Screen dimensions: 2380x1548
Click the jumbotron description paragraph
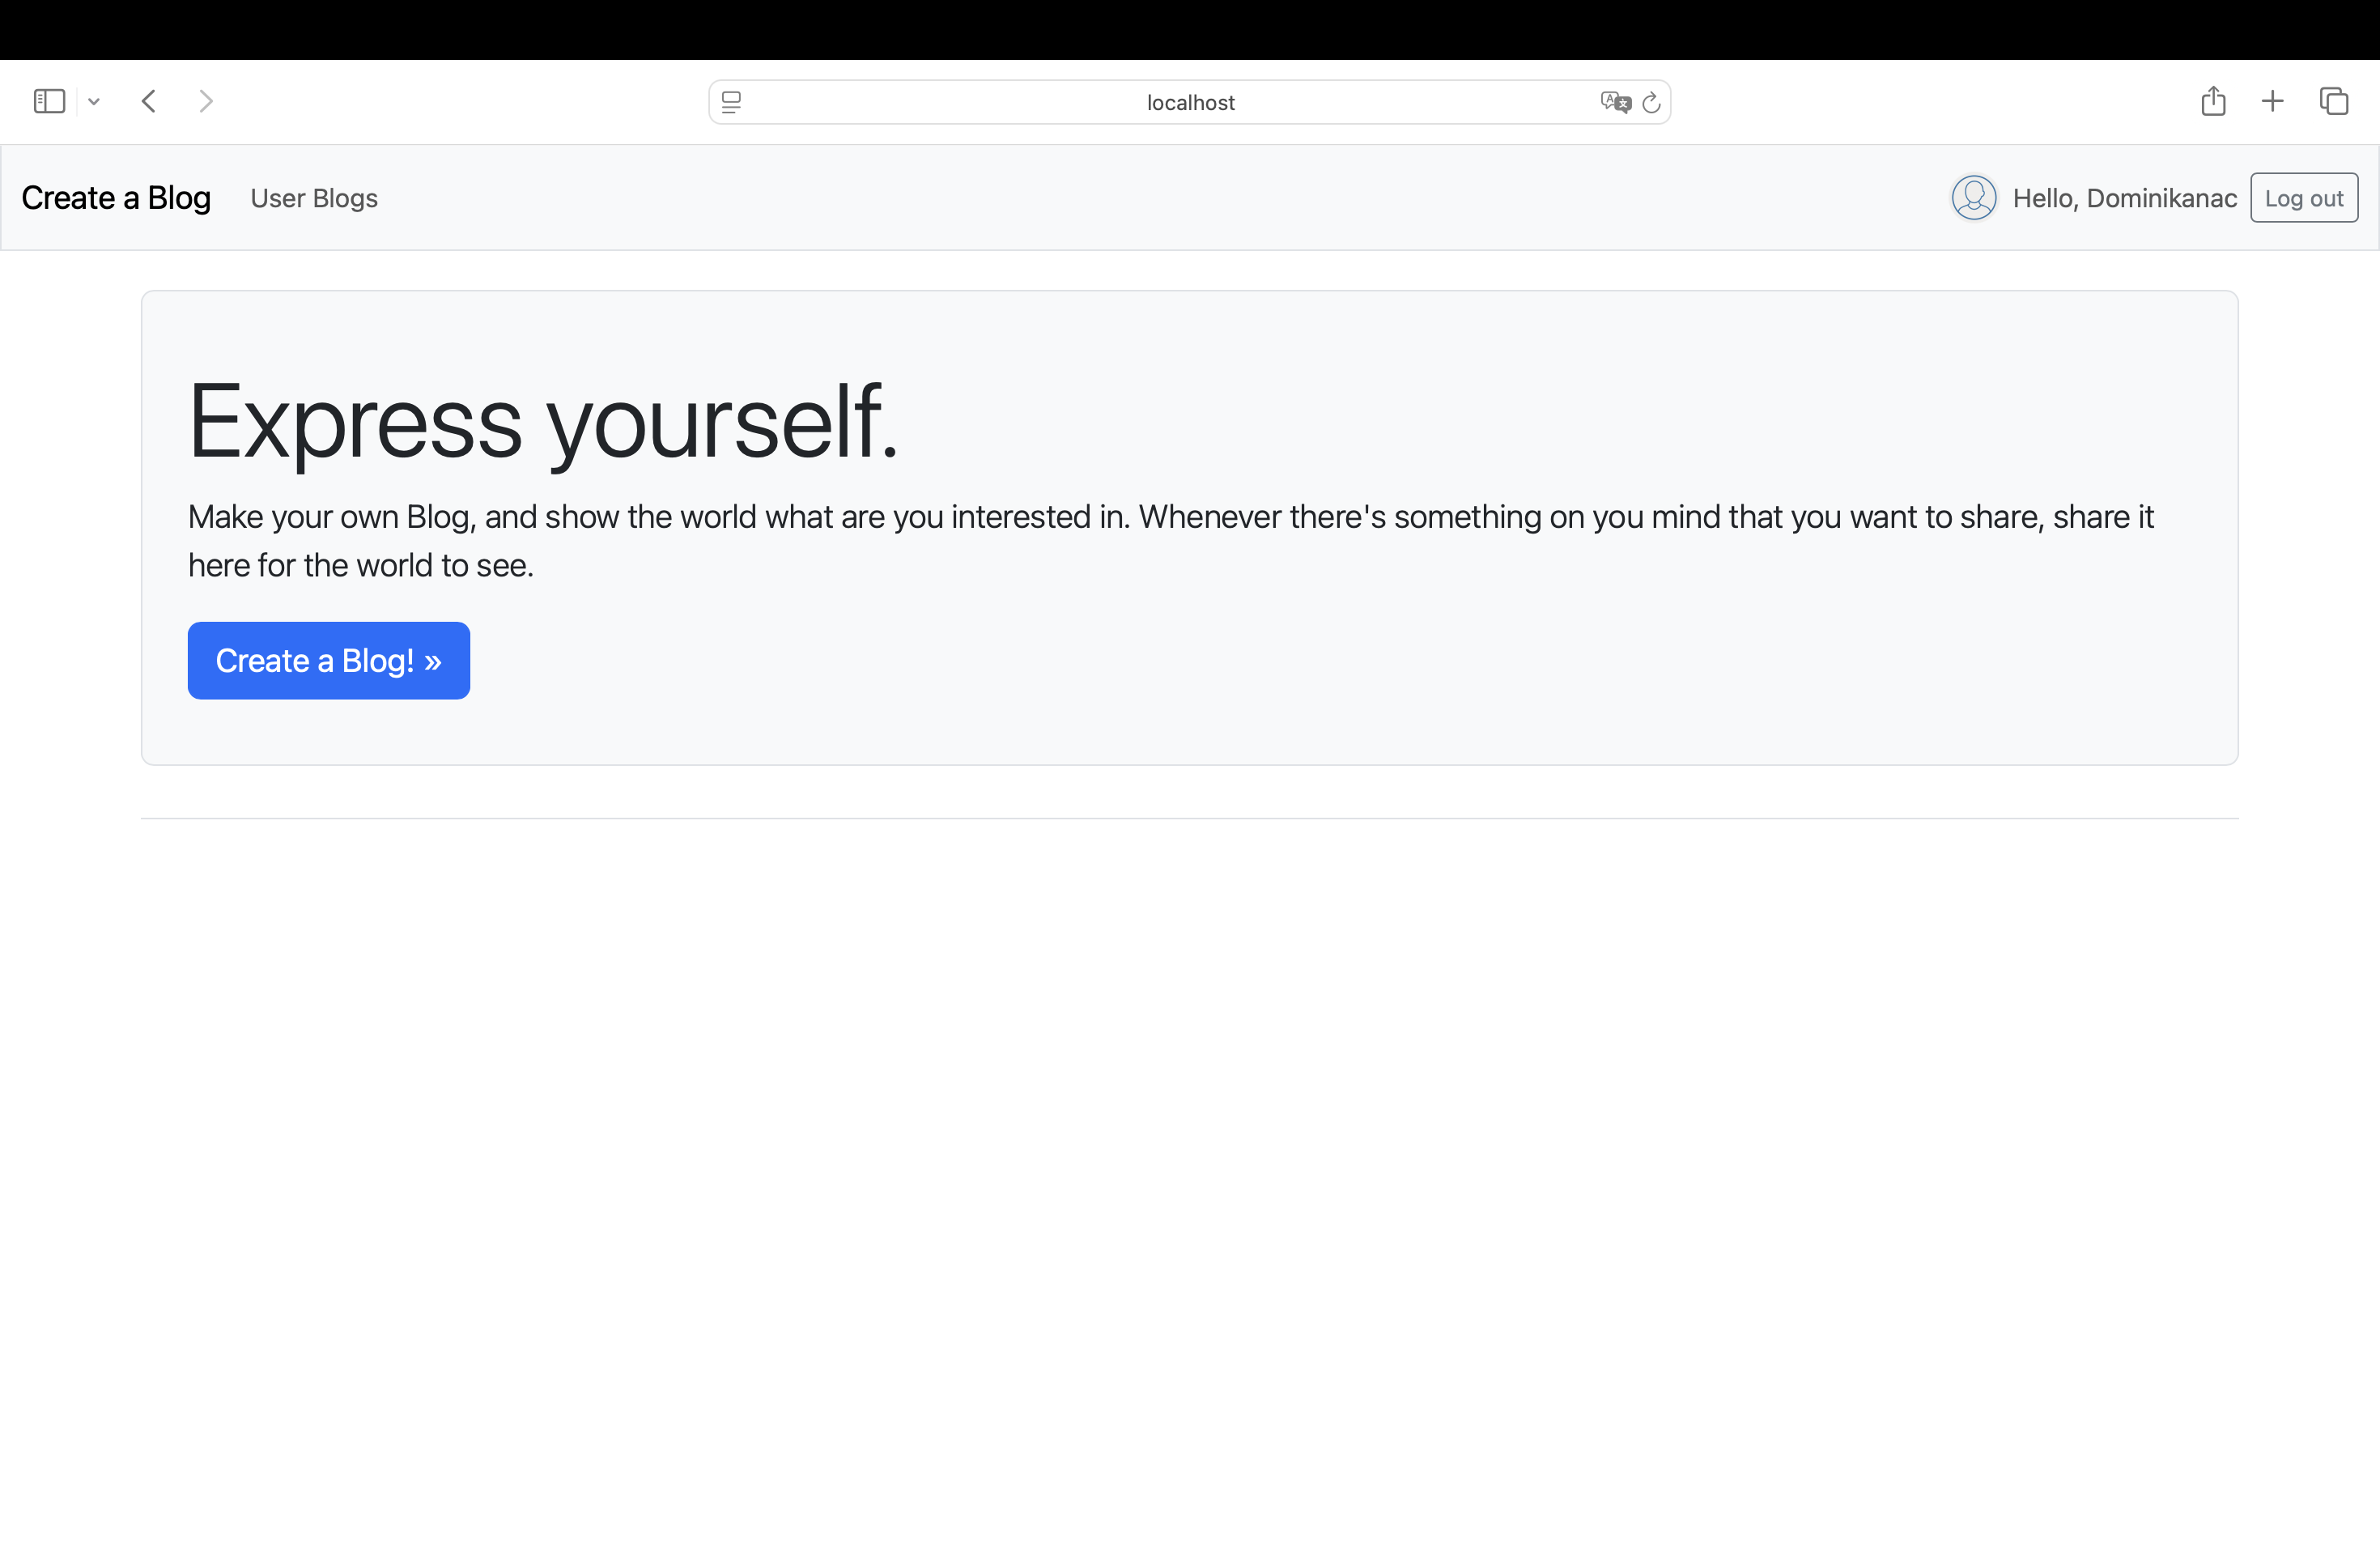coord(1170,540)
